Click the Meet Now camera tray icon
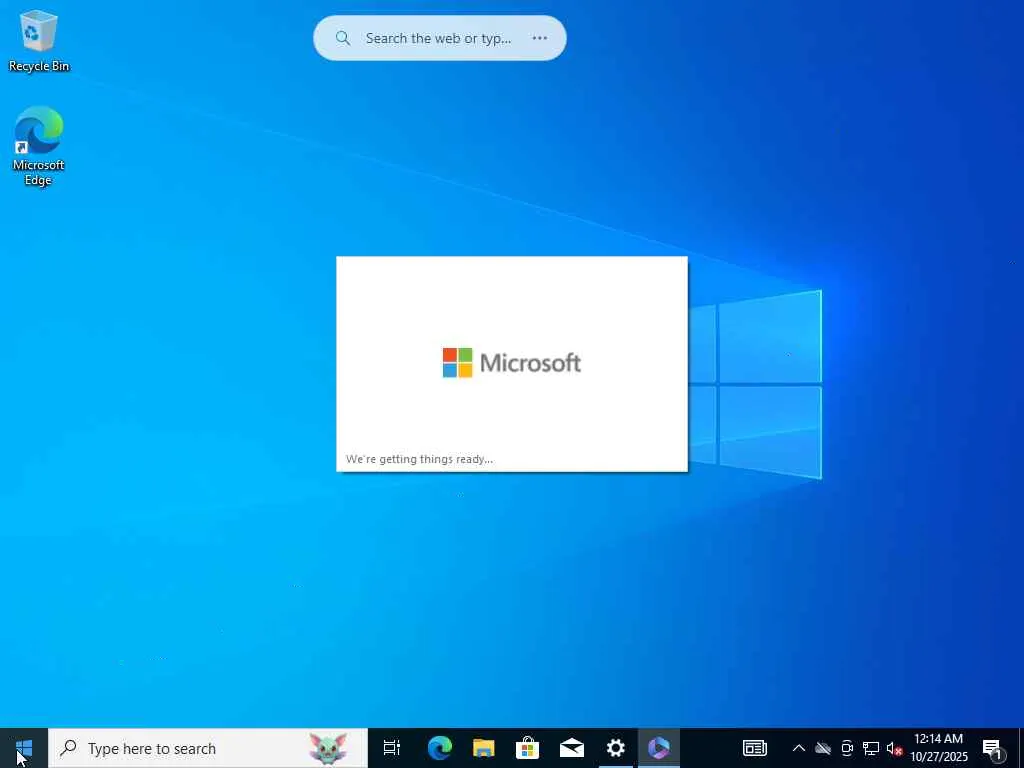Screen dimensions: 1024x768 click(847, 748)
